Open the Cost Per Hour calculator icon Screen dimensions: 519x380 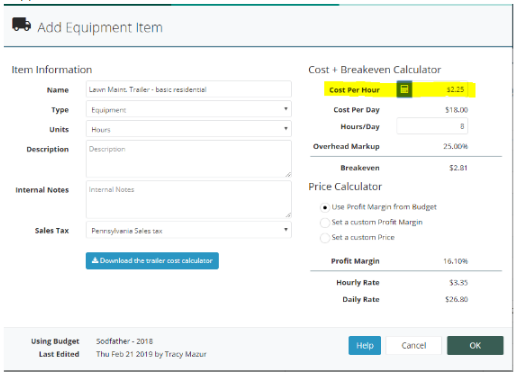pos(404,89)
